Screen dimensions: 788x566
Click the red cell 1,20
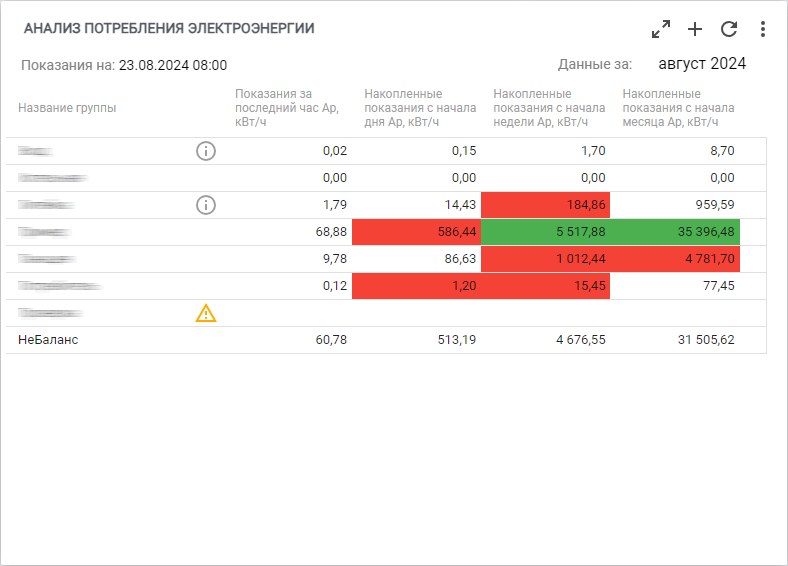tap(417, 286)
